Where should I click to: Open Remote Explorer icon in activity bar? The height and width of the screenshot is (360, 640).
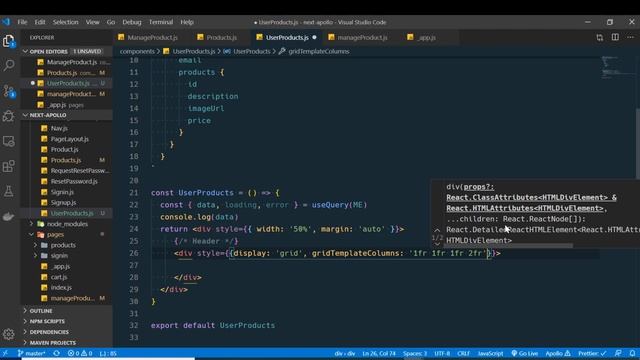coord(9,141)
